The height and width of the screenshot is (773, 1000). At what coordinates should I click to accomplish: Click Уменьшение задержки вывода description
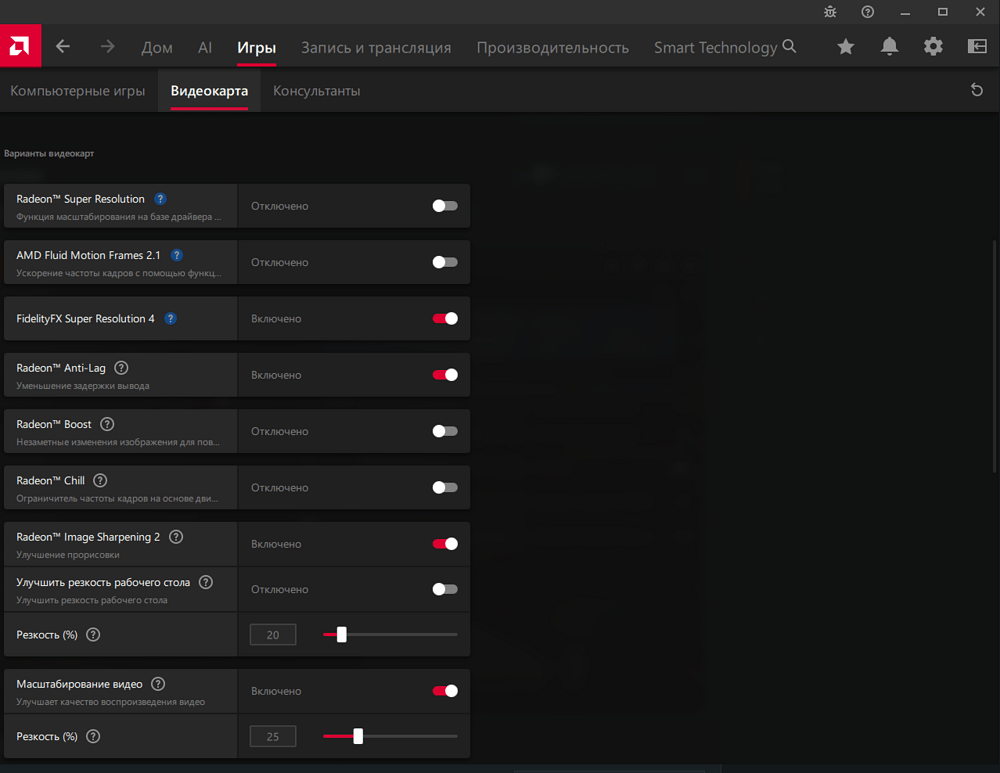coord(83,386)
